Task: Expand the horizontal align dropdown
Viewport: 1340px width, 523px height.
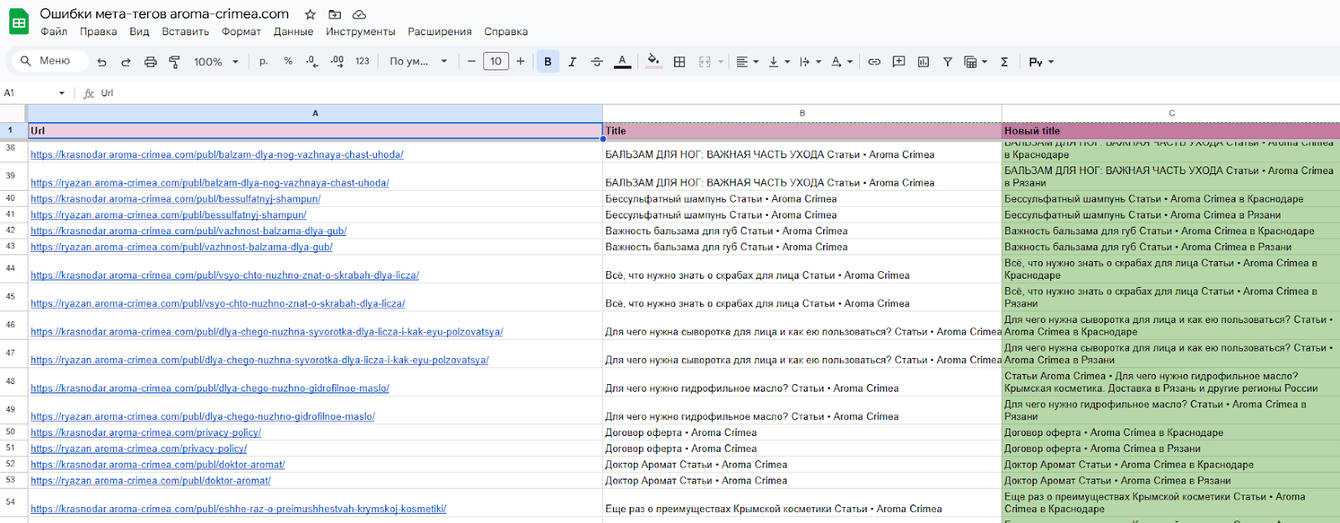Action: (746, 62)
